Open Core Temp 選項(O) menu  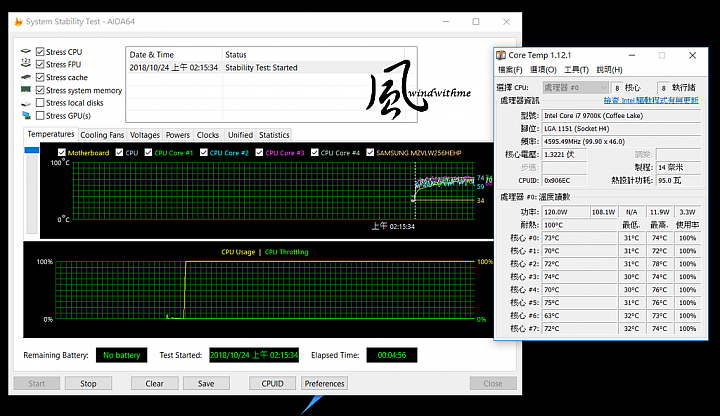pos(543,70)
